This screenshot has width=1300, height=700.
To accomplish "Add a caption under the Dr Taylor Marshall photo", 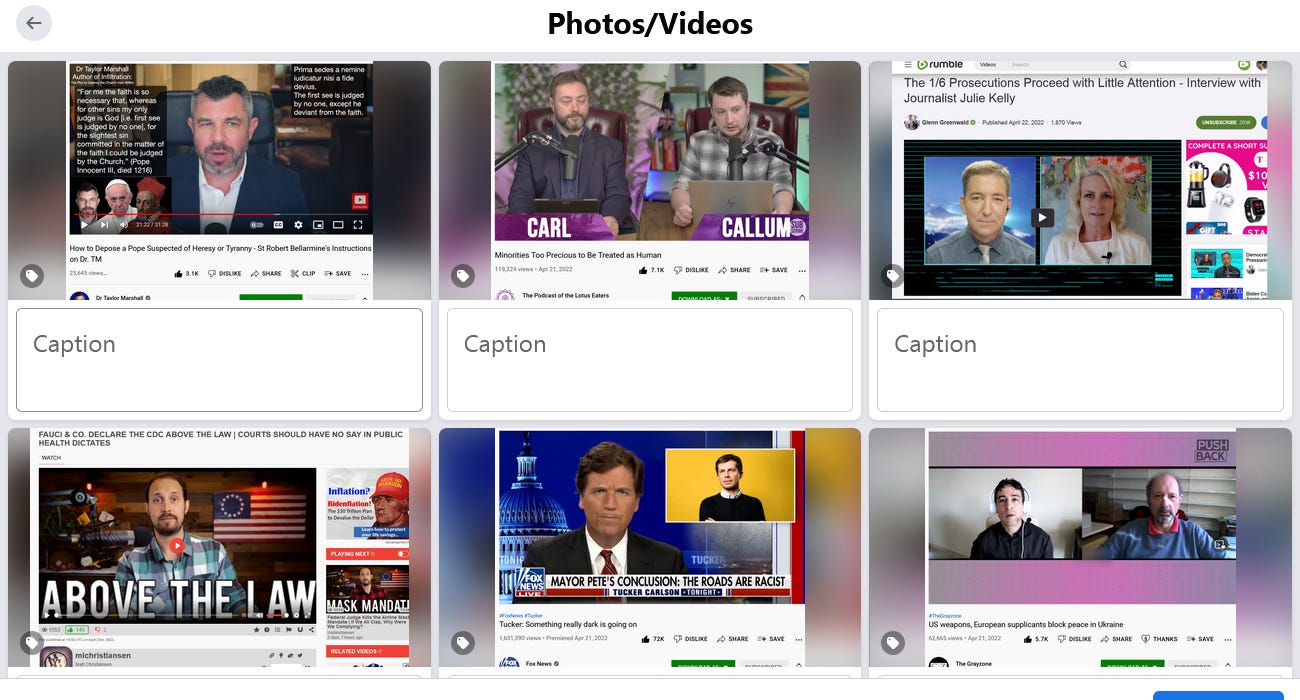I will click(x=219, y=360).
